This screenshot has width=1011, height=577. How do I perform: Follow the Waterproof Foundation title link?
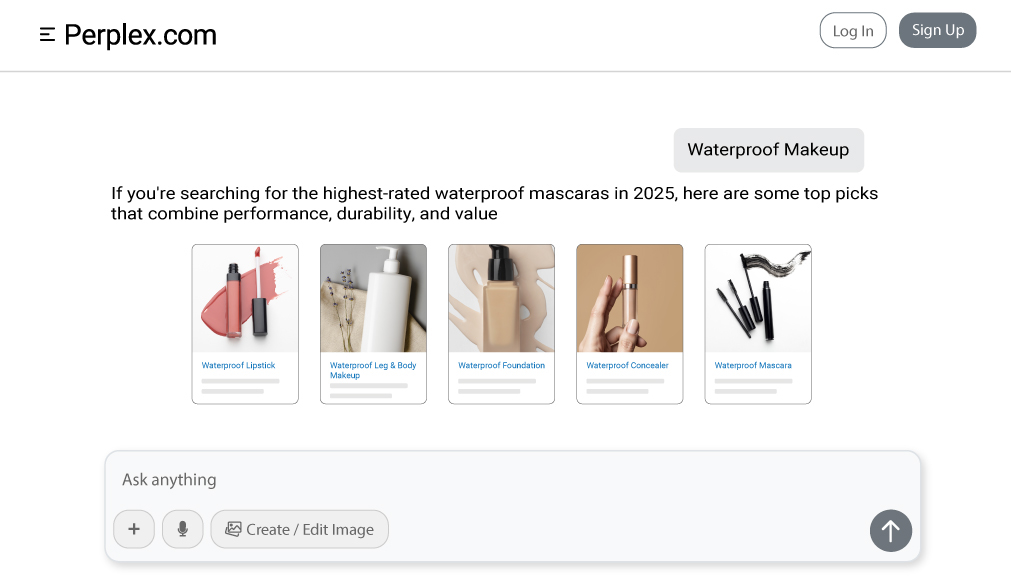(501, 366)
